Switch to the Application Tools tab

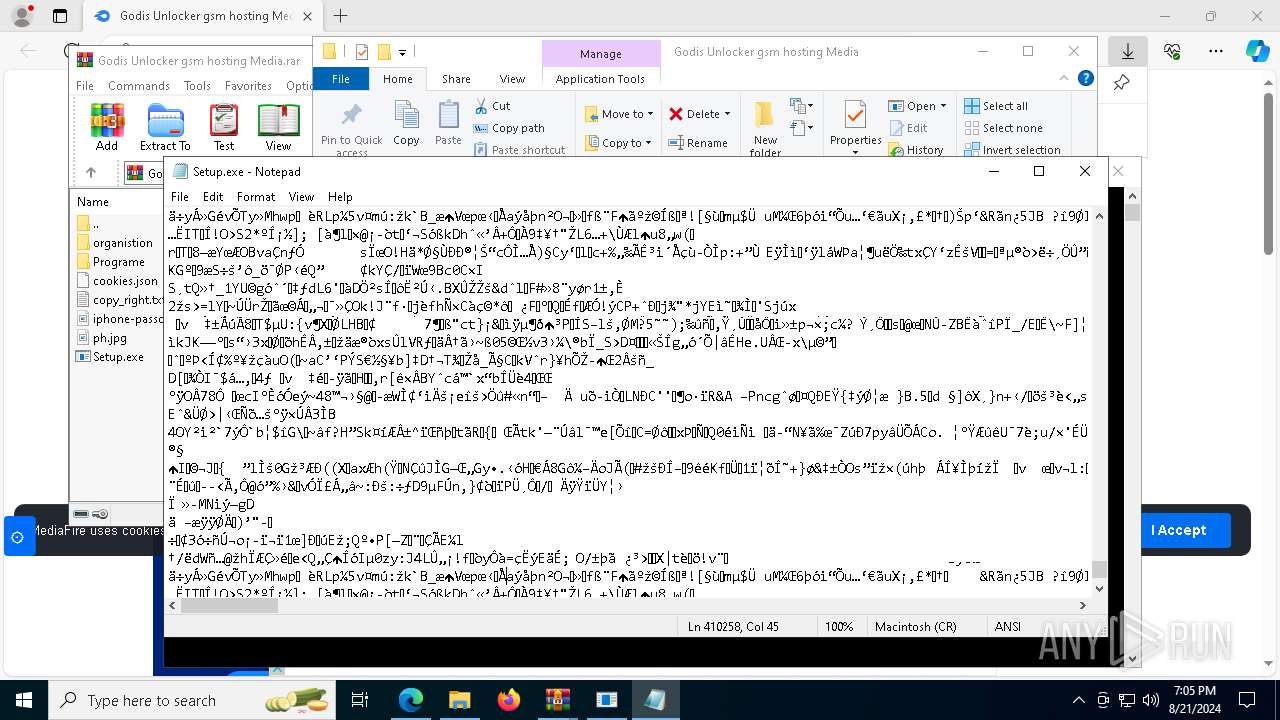tap(600, 79)
